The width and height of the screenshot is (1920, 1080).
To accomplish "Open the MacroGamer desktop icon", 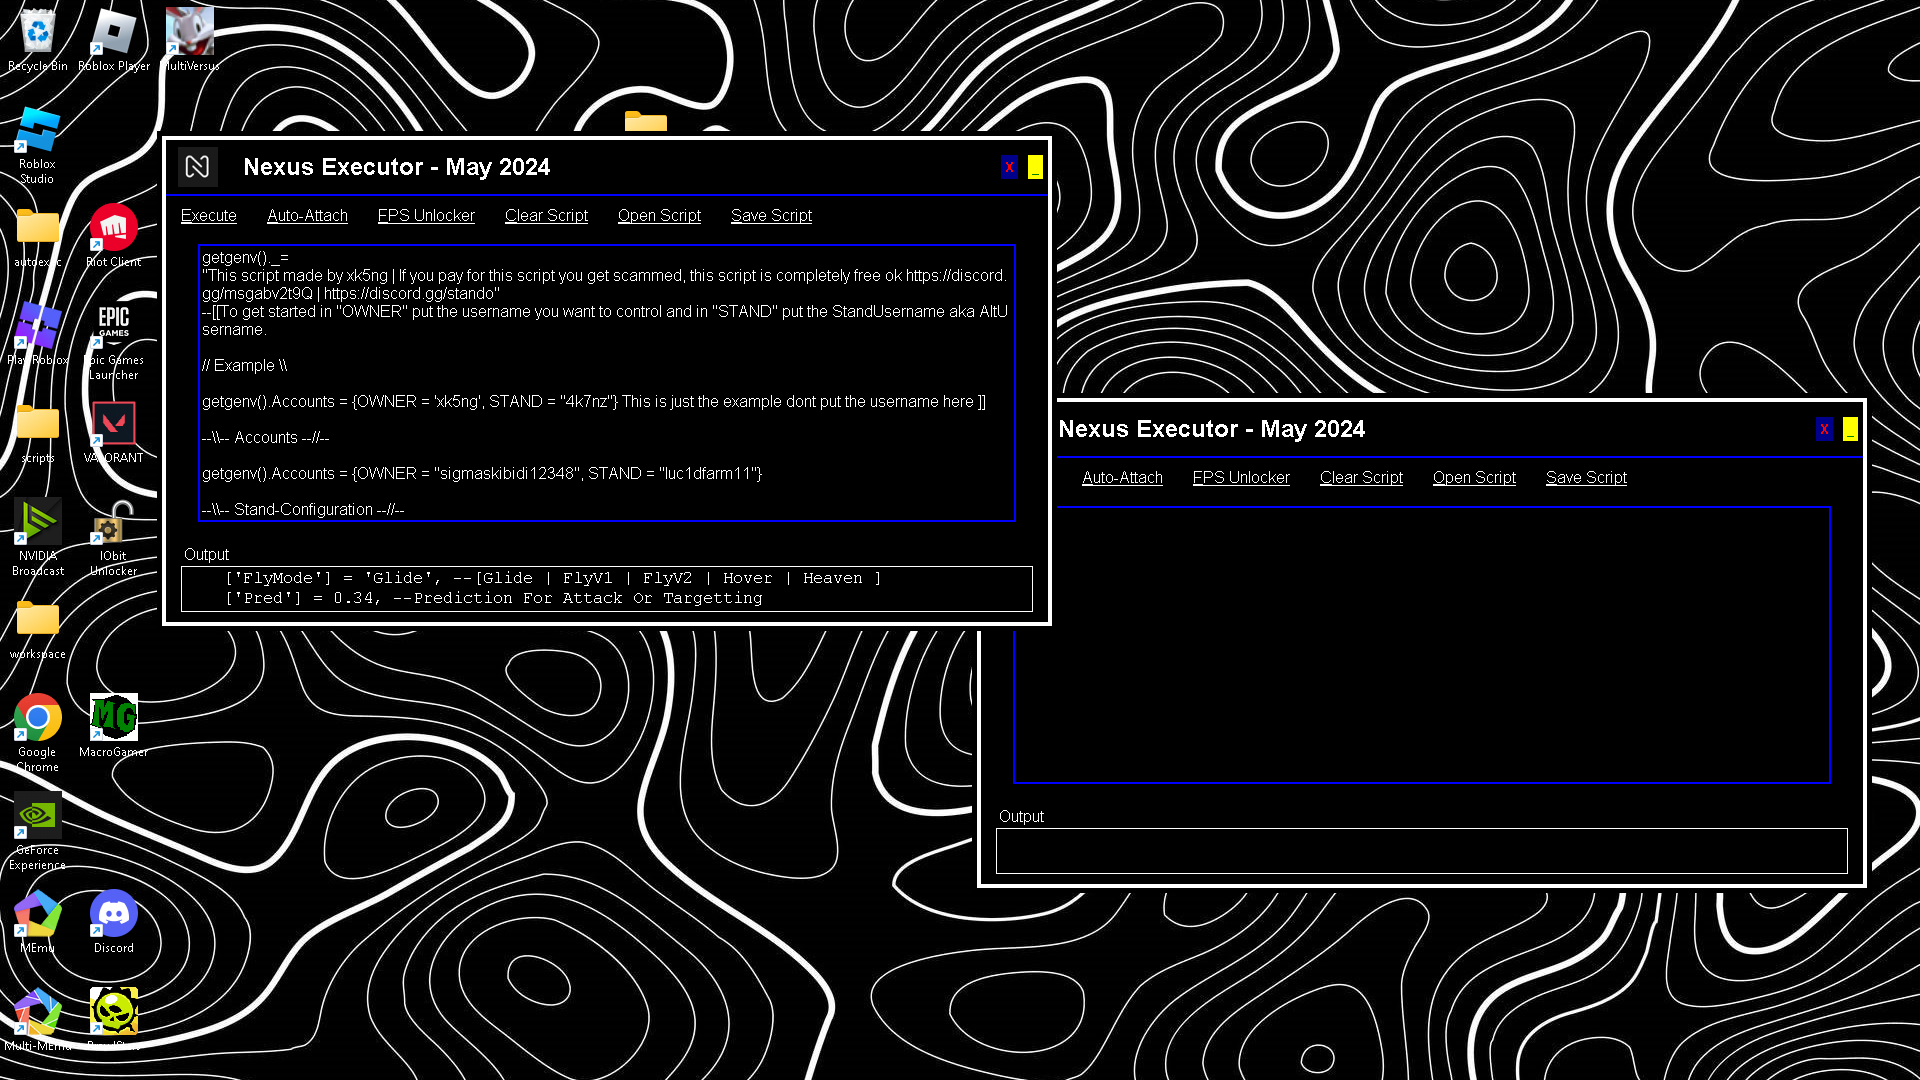I will click(x=113, y=718).
